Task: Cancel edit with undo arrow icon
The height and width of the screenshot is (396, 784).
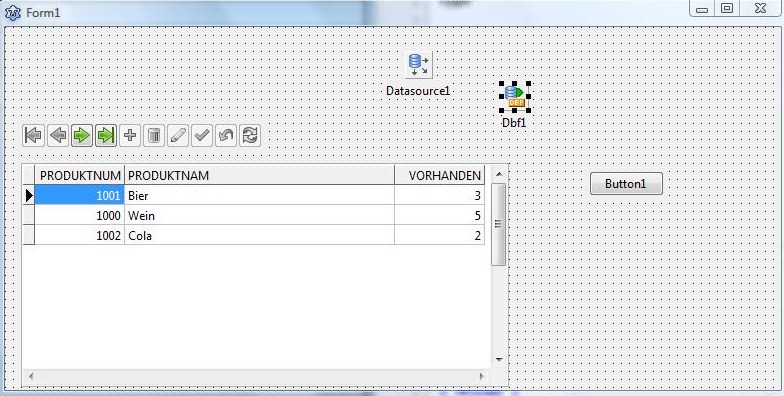Action: pos(226,136)
